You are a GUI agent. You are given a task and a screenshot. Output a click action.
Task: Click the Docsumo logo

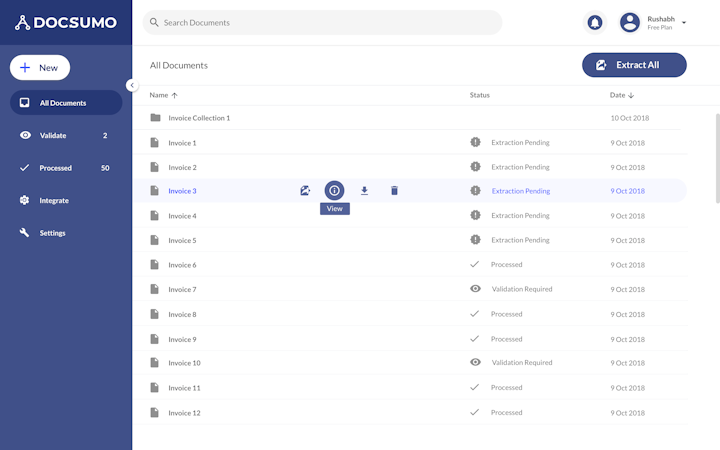pos(66,22)
